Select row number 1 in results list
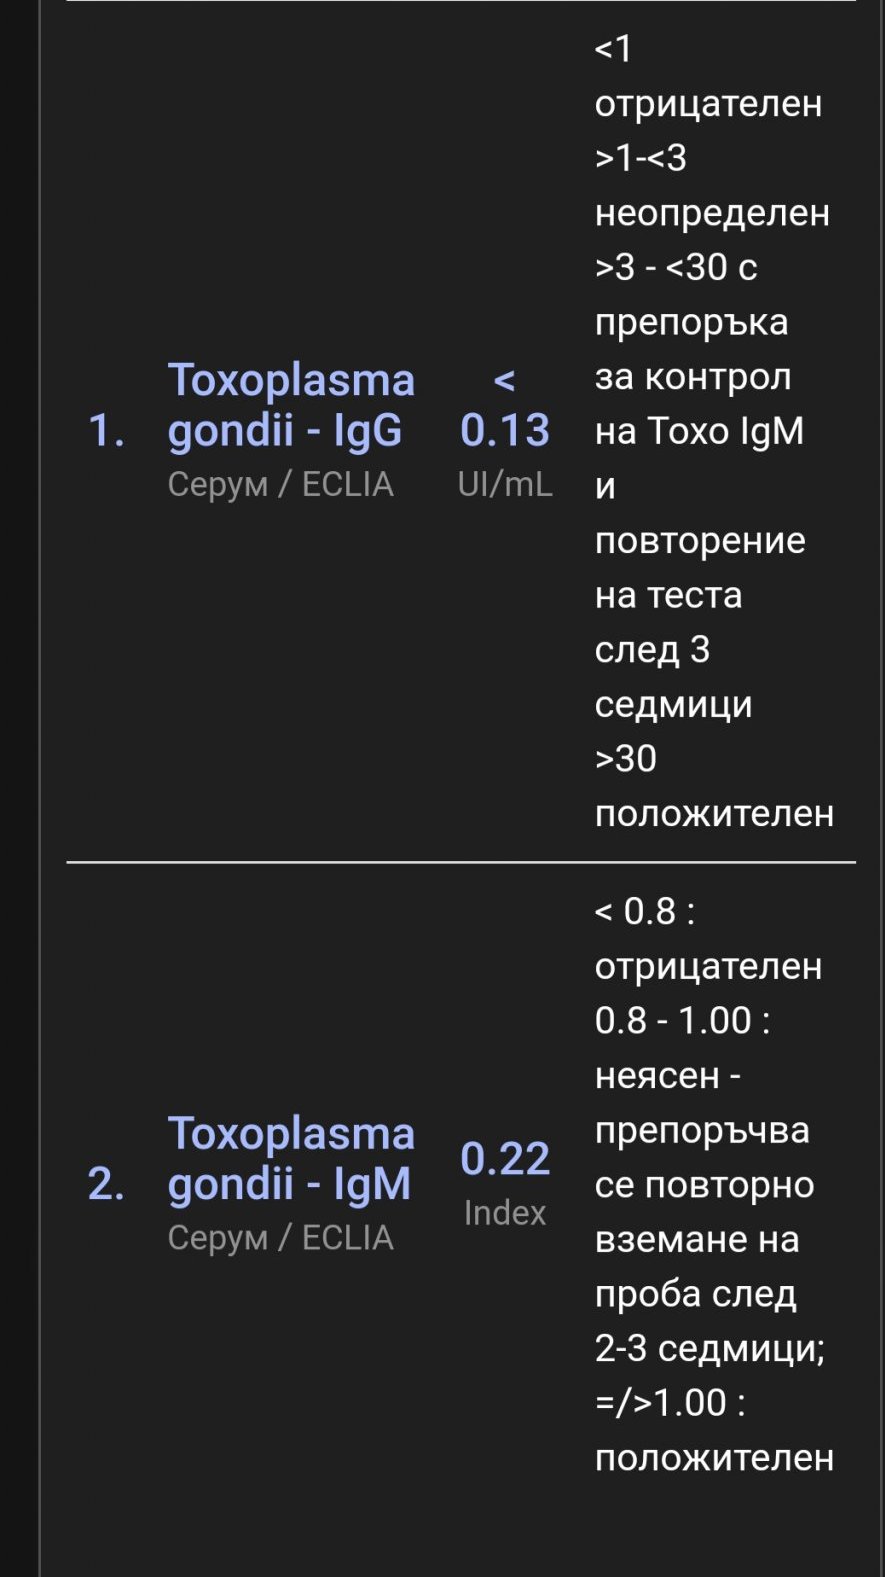The image size is (885, 1577). pos(106,431)
